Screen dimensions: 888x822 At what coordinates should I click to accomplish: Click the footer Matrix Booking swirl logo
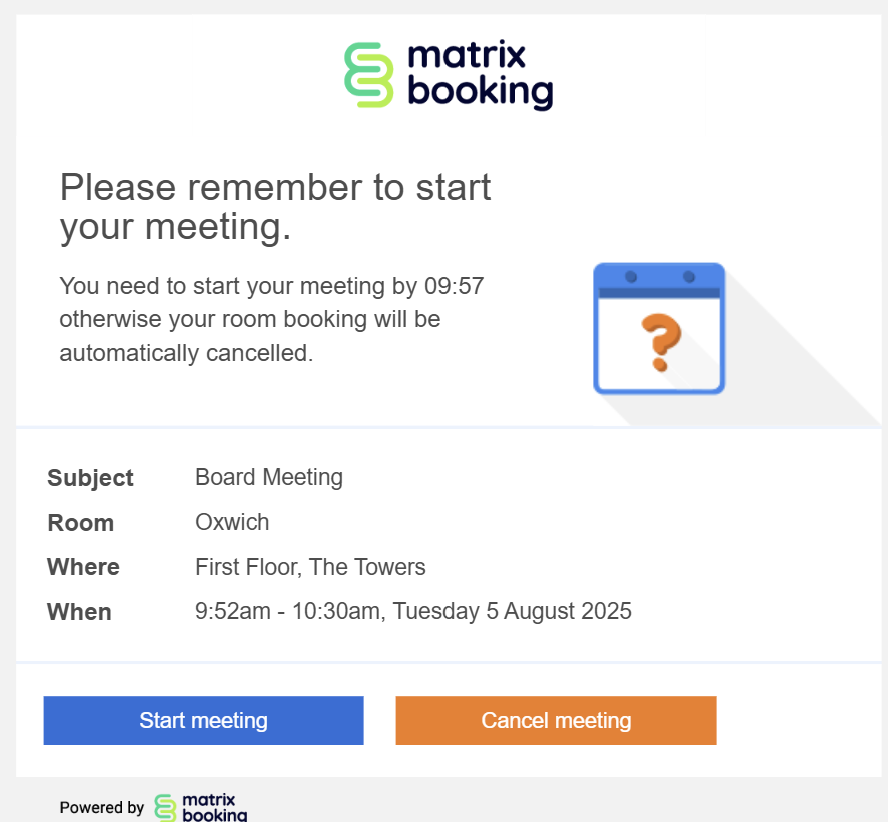point(166,808)
